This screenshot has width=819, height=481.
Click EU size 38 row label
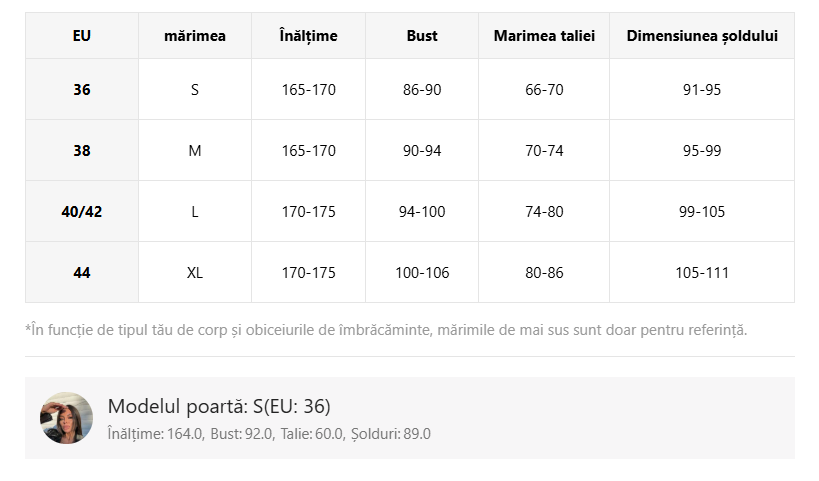pos(82,151)
